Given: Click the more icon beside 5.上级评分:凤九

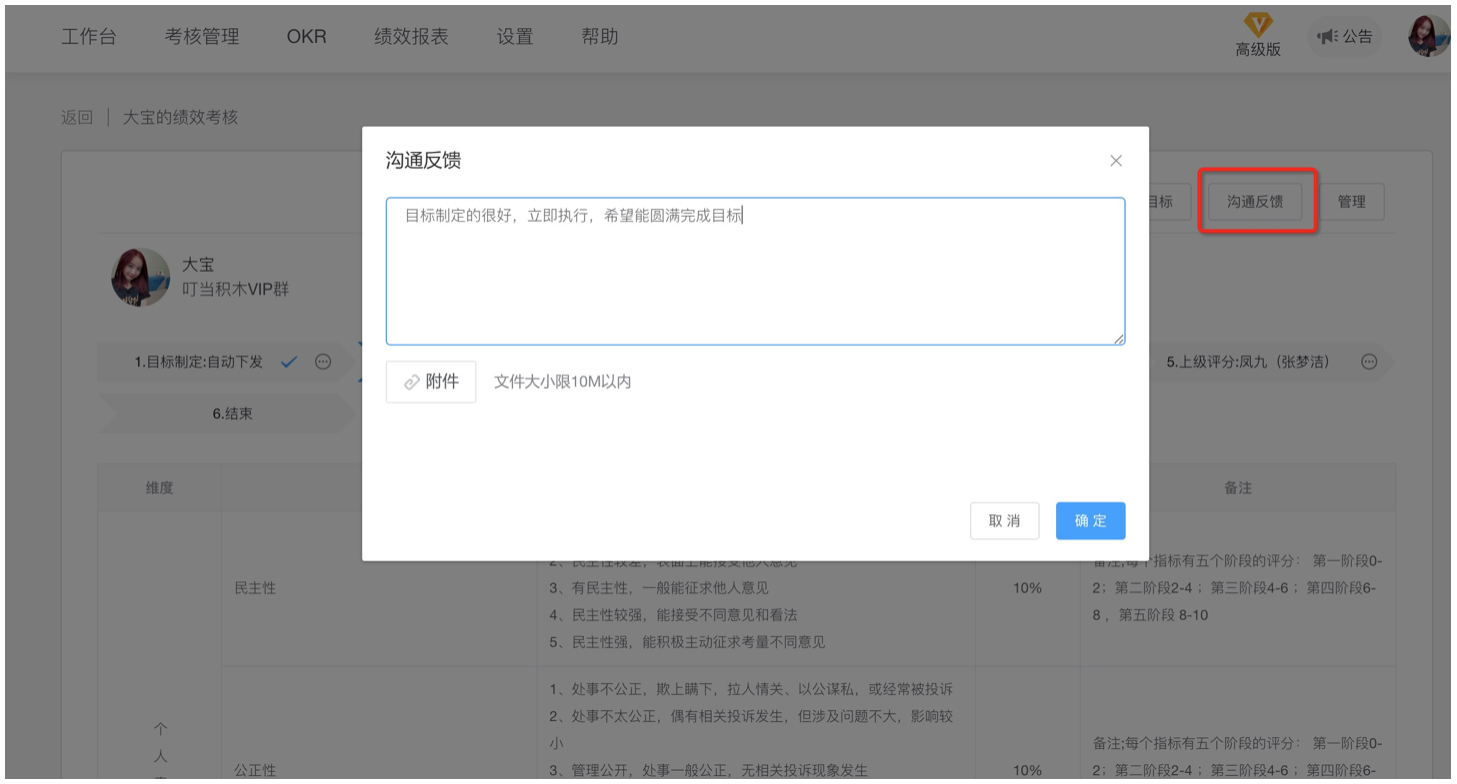Looking at the screenshot, I should pos(1370,362).
